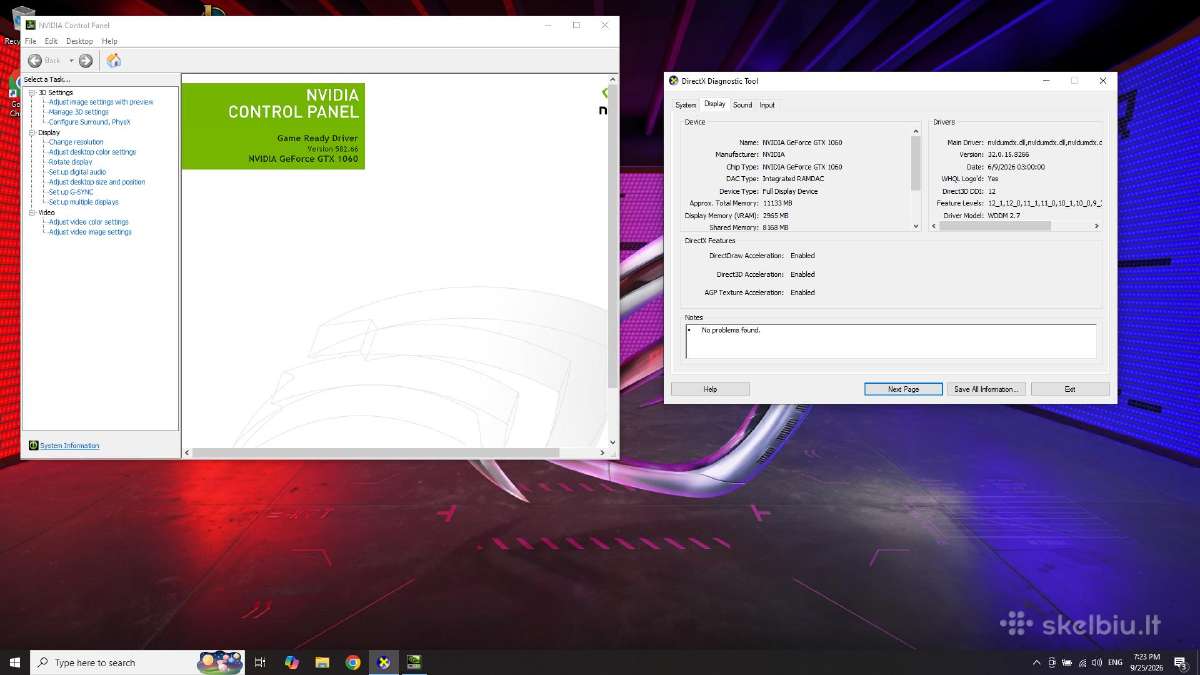Launch Copilot from the taskbar
The height and width of the screenshot is (675, 1200).
tap(291, 662)
